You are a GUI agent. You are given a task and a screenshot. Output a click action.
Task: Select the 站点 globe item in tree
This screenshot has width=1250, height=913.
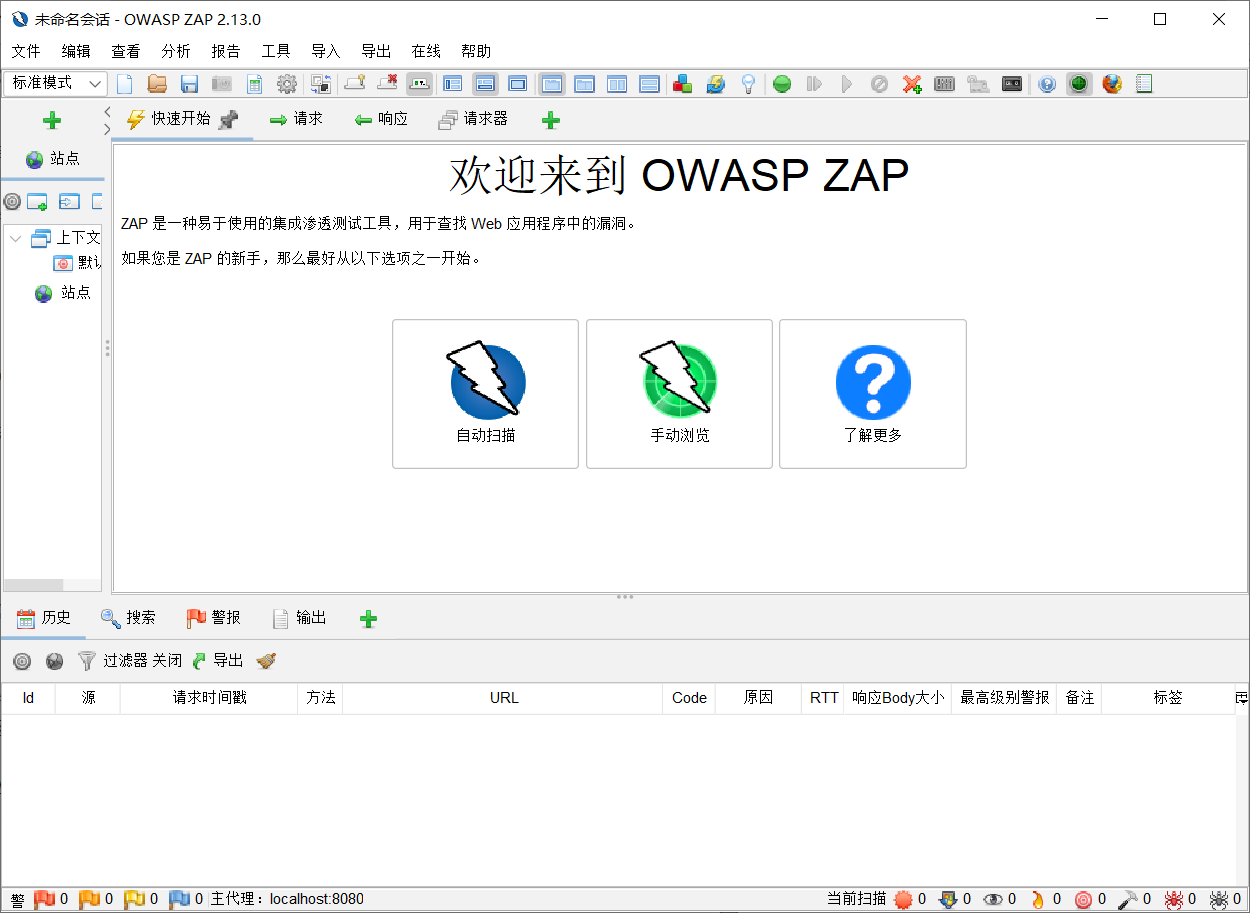[x=63, y=292]
